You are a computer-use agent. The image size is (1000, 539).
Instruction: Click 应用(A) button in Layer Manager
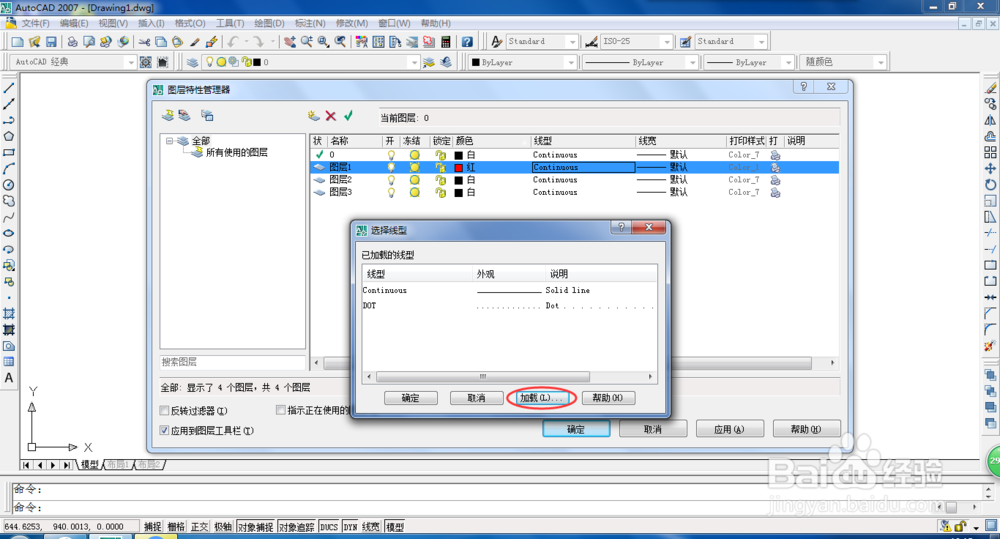(730, 429)
